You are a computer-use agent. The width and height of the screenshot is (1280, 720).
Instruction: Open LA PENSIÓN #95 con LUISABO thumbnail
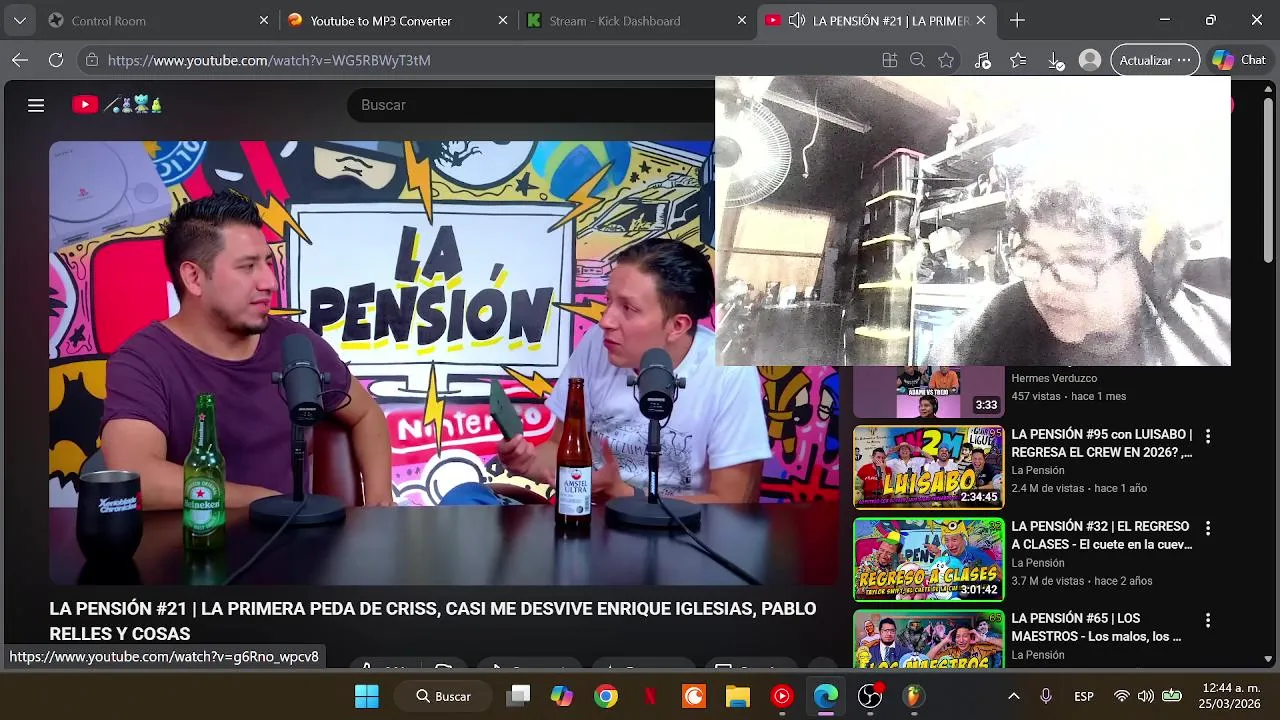(928, 467)
